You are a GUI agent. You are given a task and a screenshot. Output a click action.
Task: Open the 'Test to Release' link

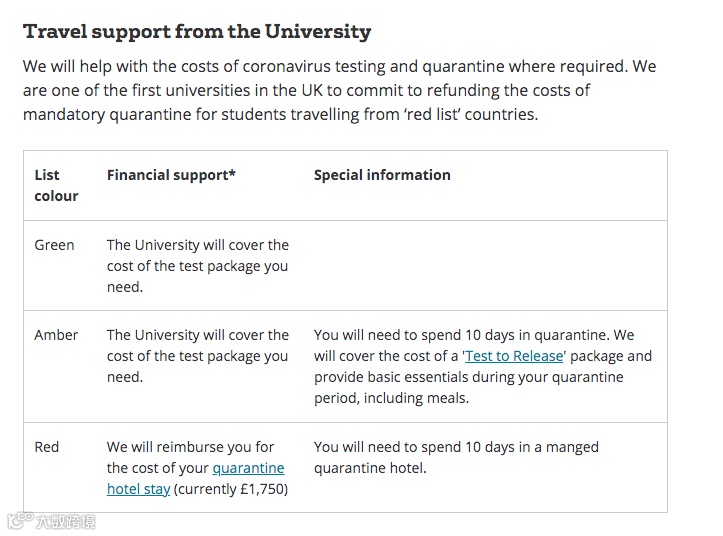pyautogui.click(x=515, y=356)
